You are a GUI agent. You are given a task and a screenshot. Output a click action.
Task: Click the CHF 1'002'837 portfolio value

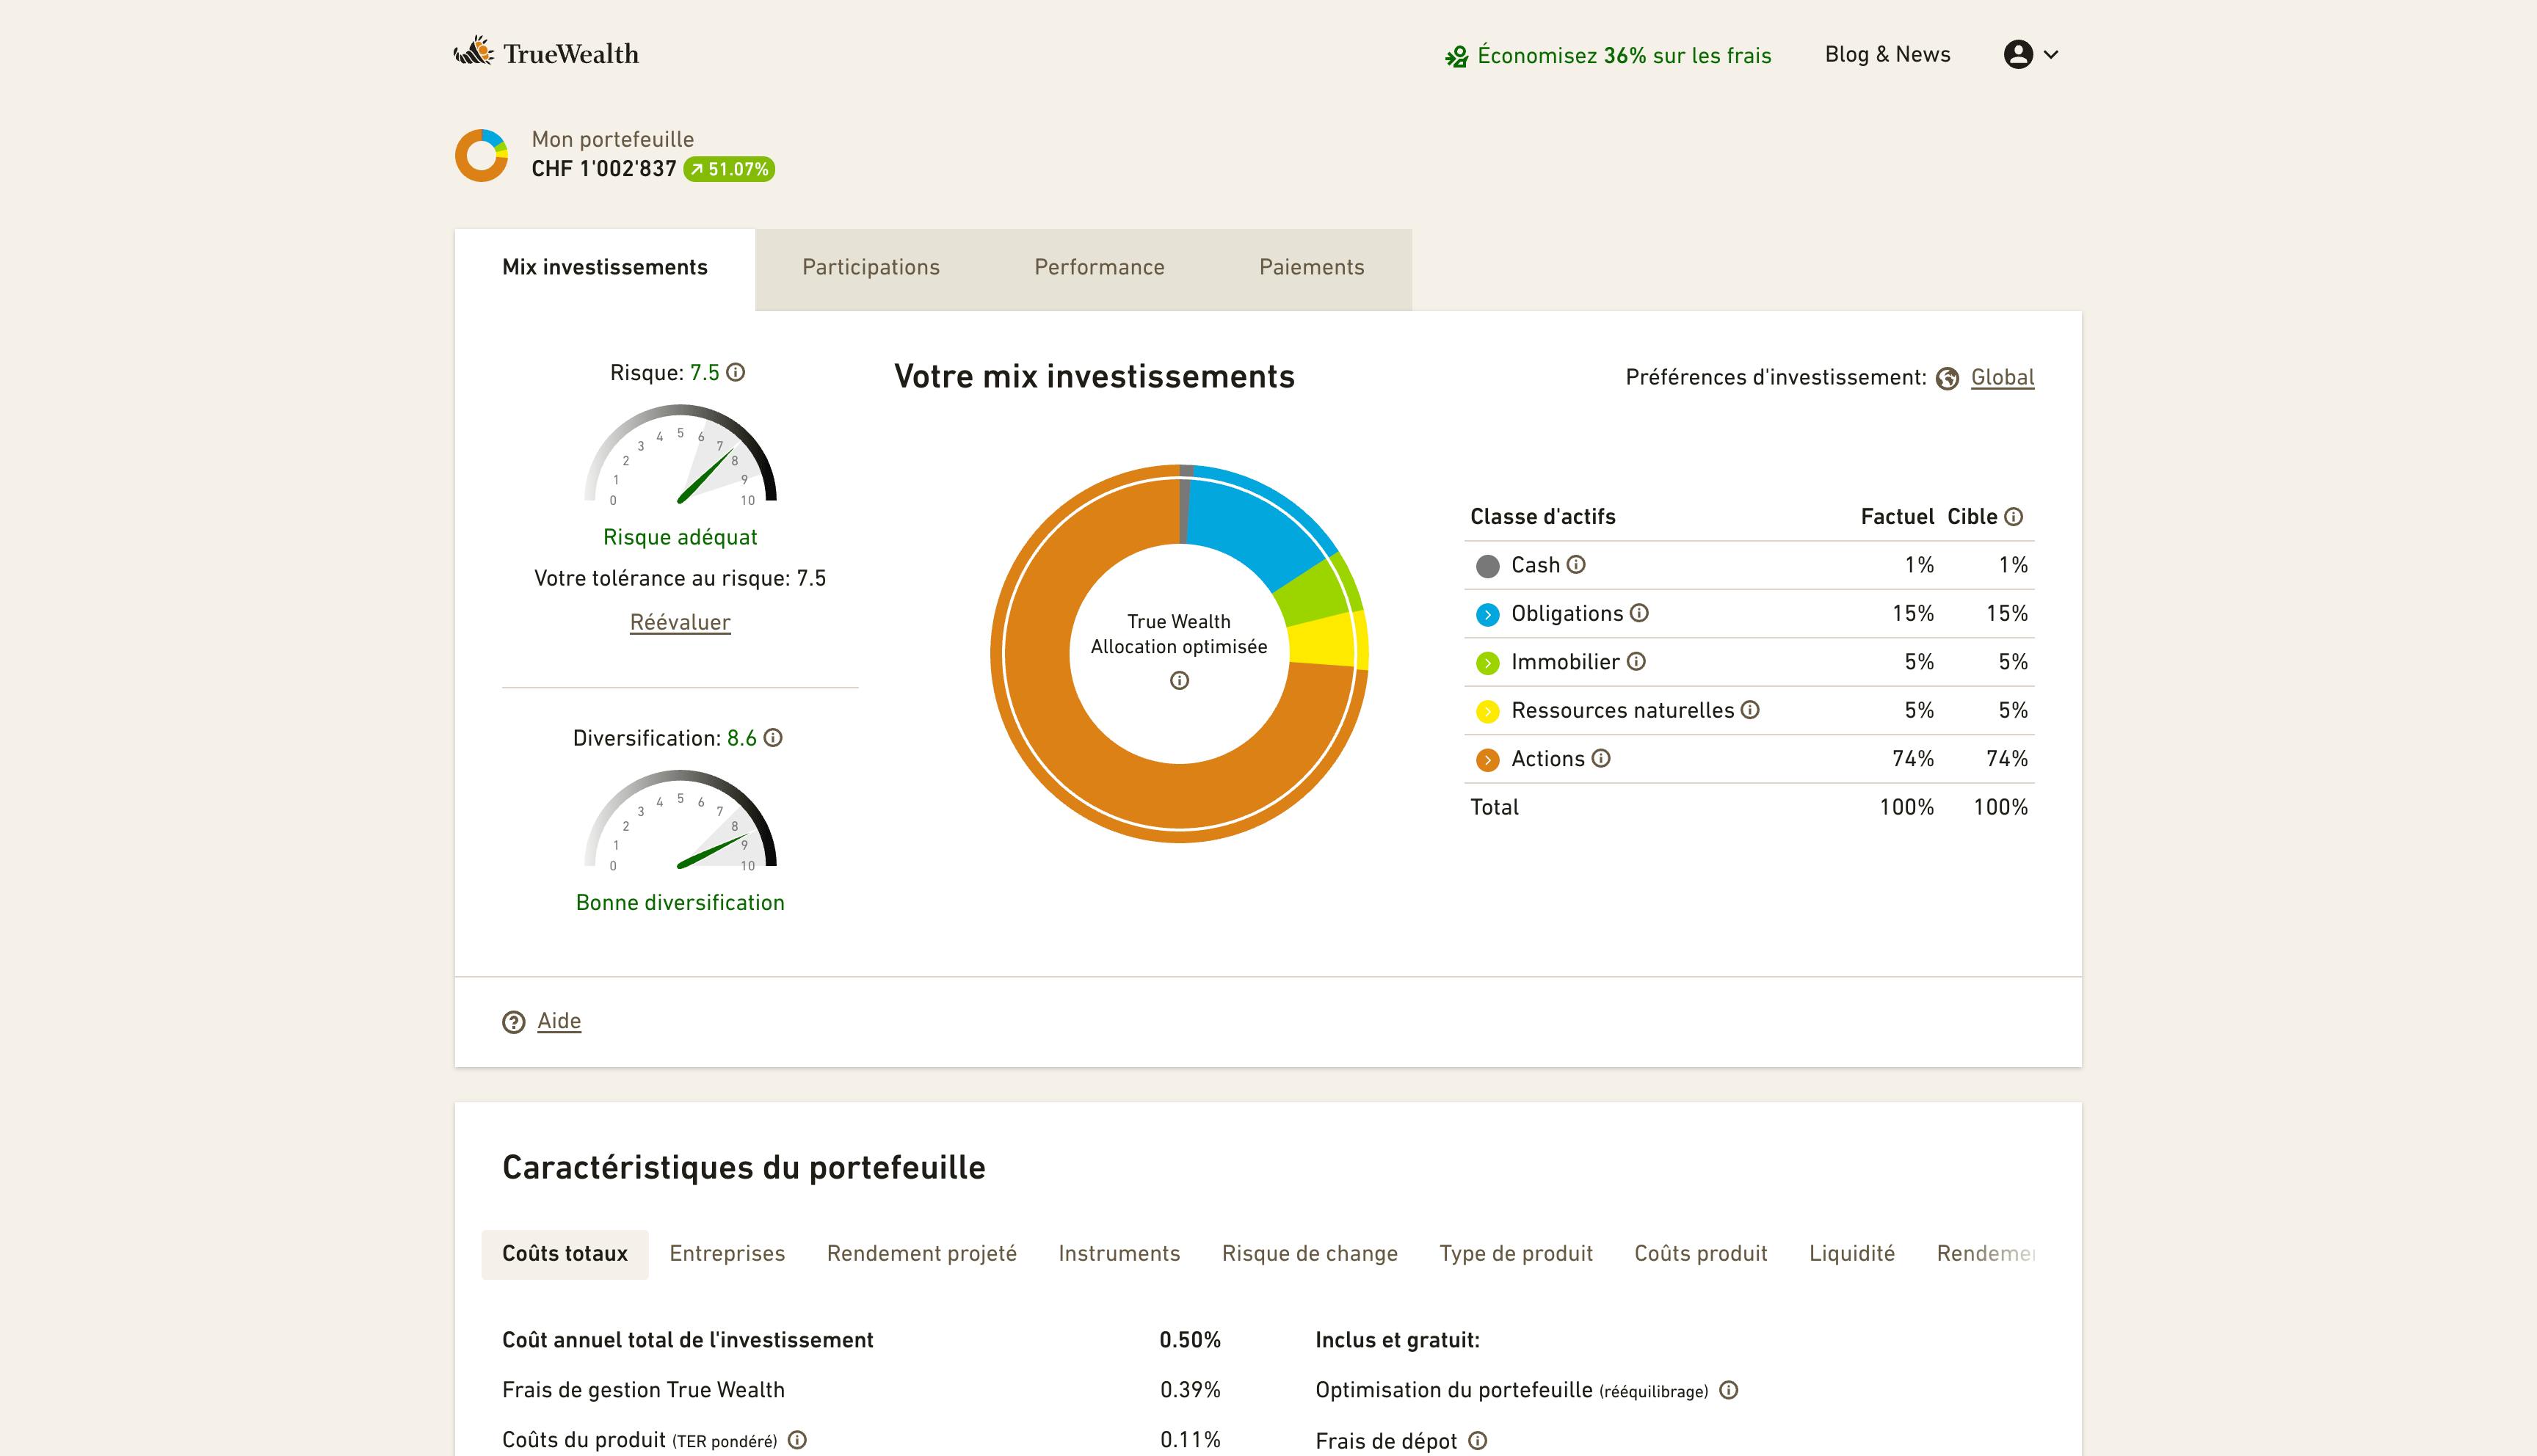604,169
